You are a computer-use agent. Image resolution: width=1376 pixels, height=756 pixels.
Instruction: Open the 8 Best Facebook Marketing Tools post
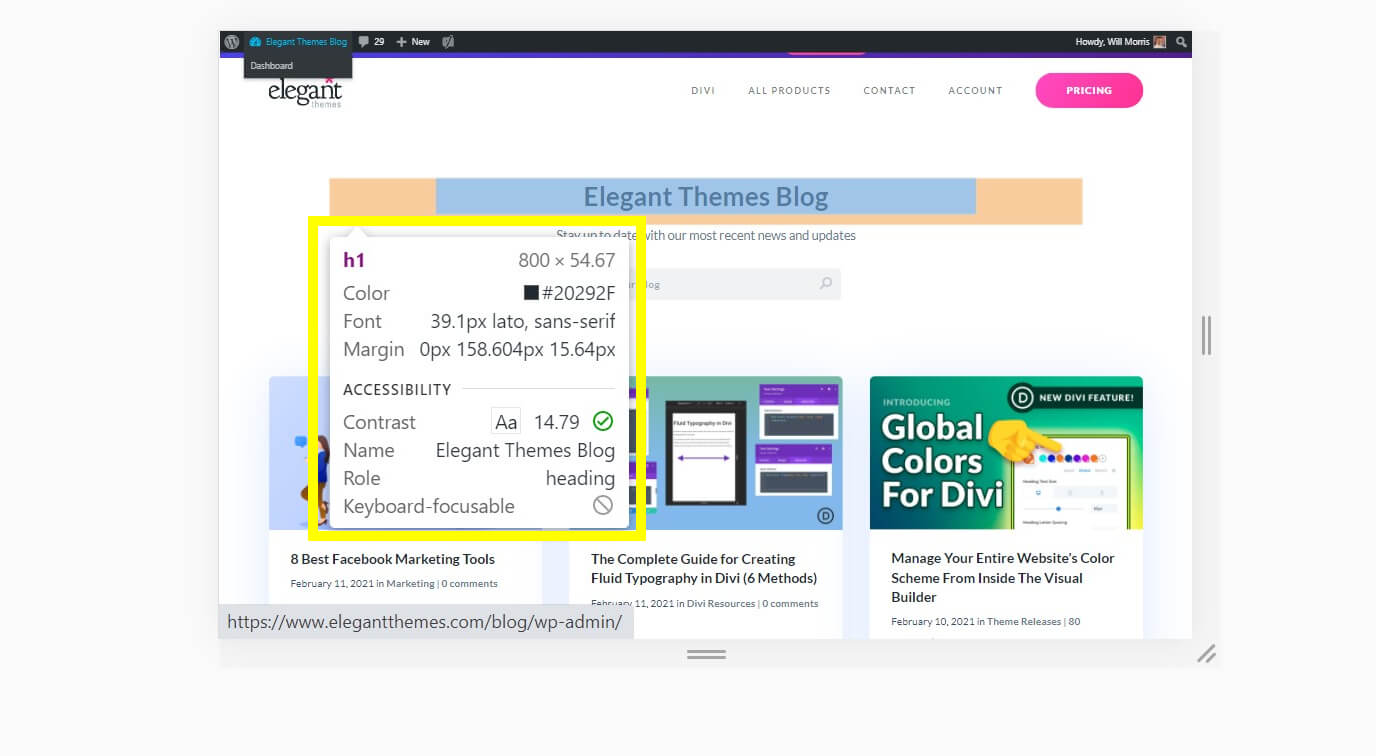click(392, 559)
